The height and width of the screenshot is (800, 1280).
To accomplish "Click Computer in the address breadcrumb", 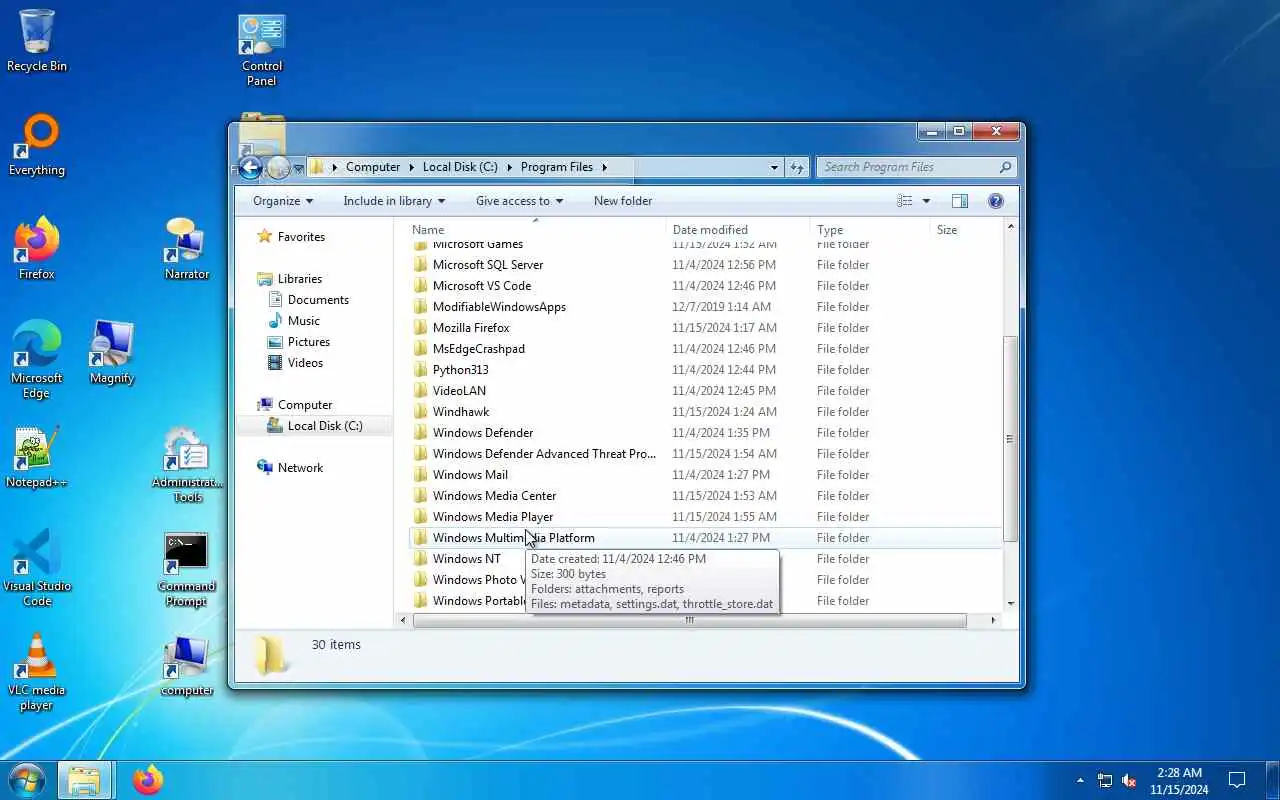I will point(373,167).
